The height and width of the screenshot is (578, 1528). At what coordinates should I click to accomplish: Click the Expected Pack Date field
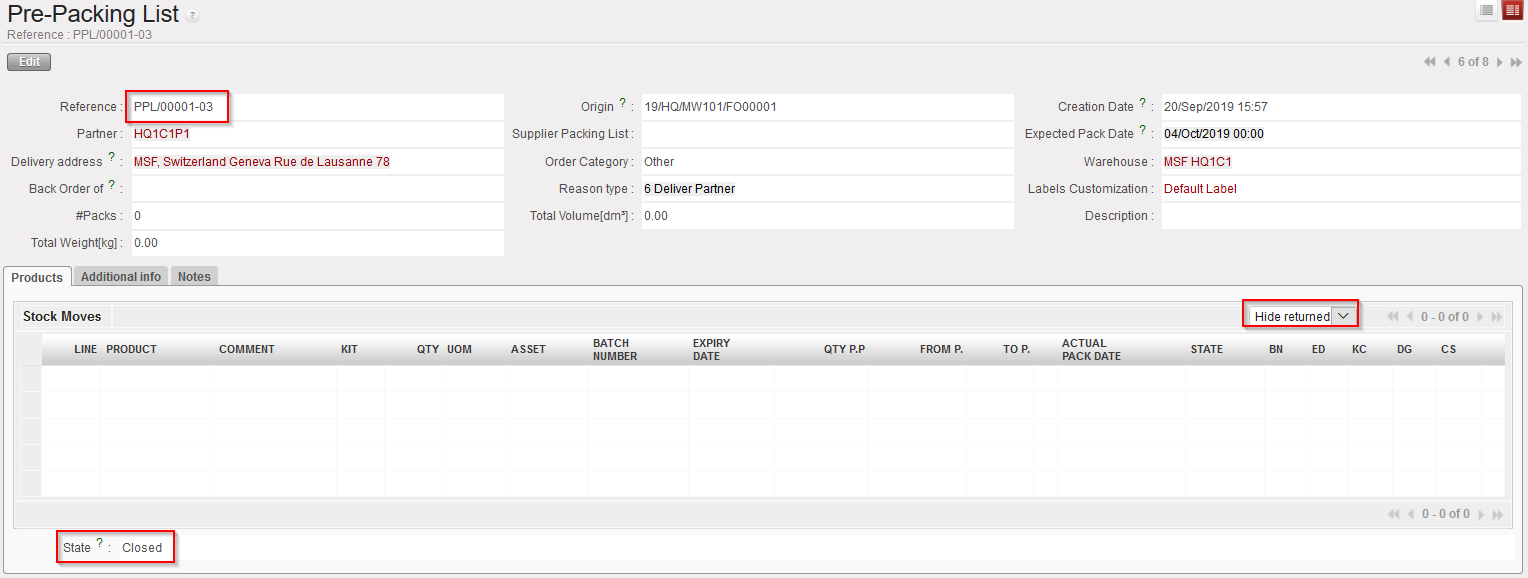click(x=1340, y=134)
